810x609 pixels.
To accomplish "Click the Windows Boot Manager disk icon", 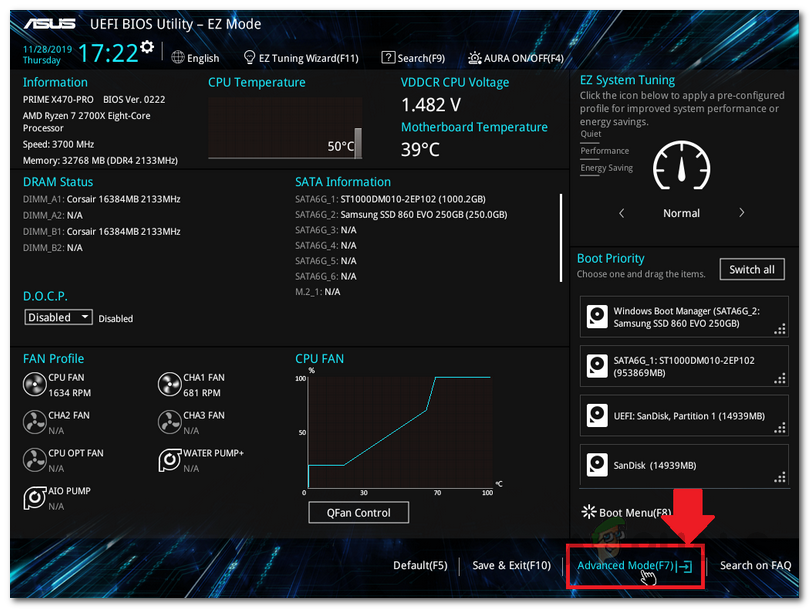I will [597, 317].
